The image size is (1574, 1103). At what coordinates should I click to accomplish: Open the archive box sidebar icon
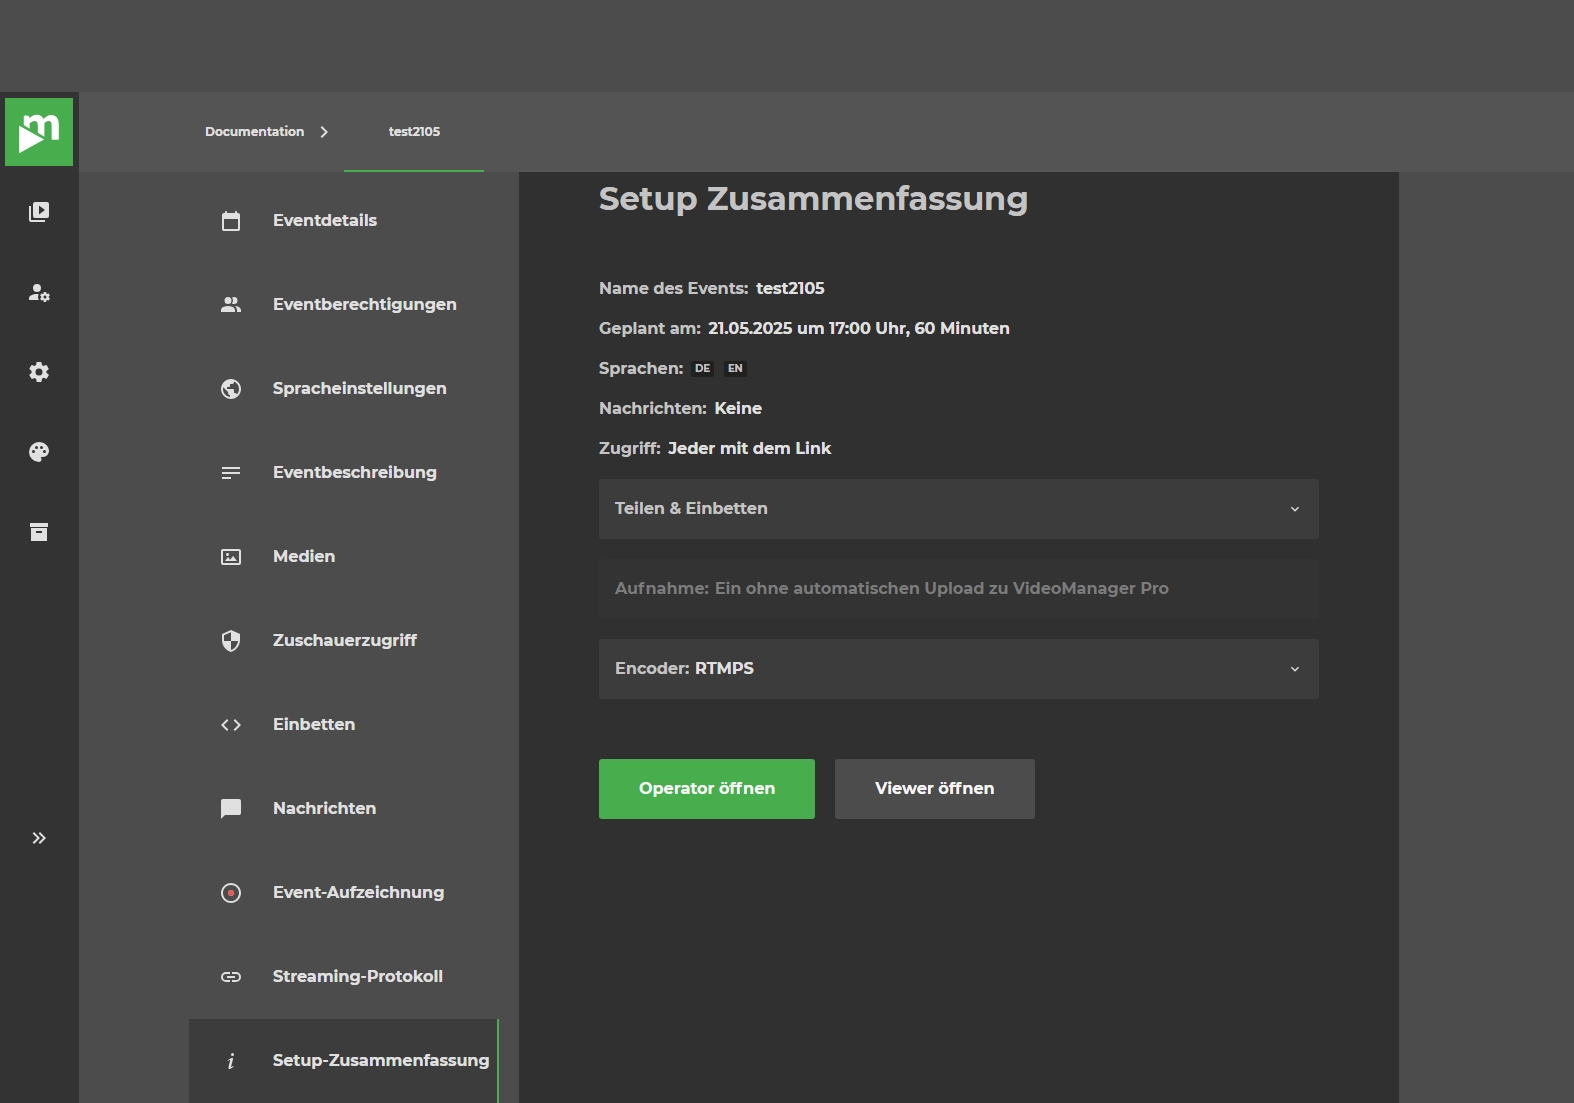(x=39, y=532)
